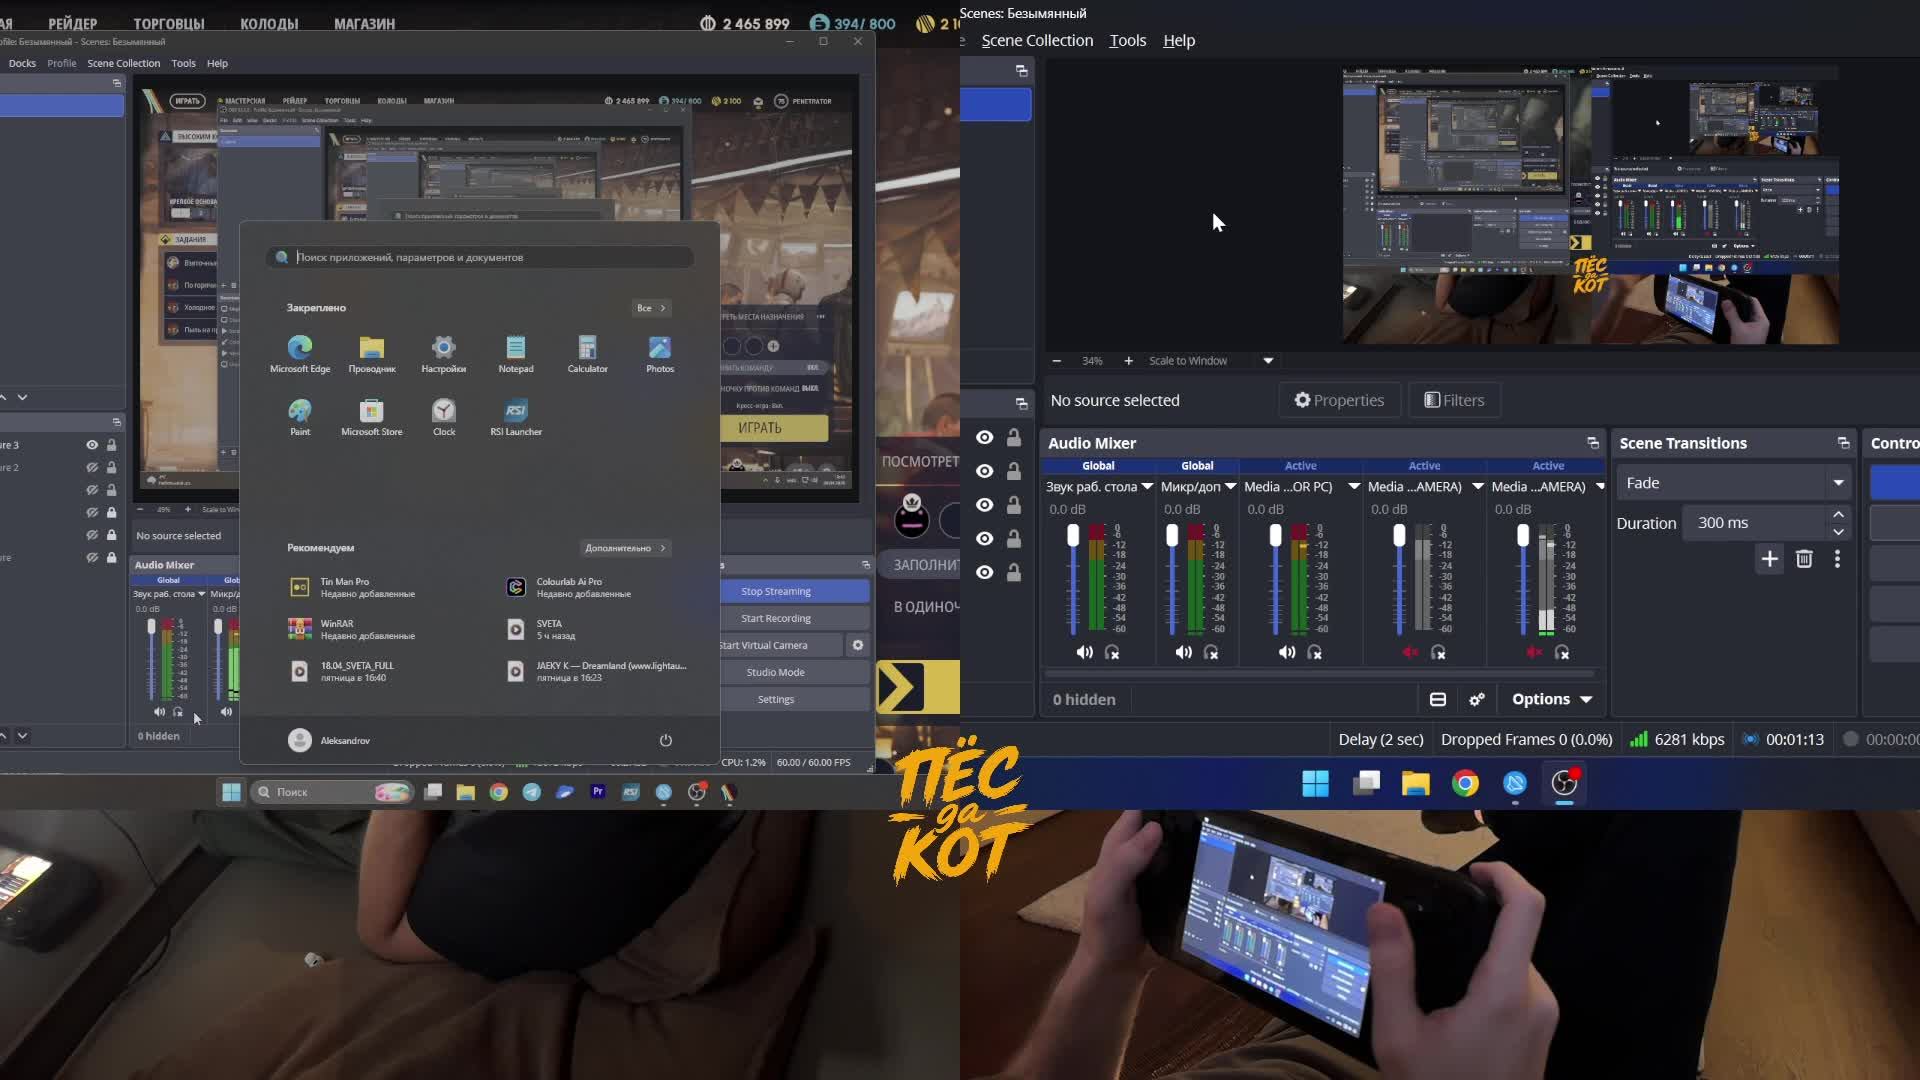This screenshot has height=1080, width=1920.
Task: Switch audio mixer layout icon next to gears
Action: pyautogui.click(x=1438, y=699)
